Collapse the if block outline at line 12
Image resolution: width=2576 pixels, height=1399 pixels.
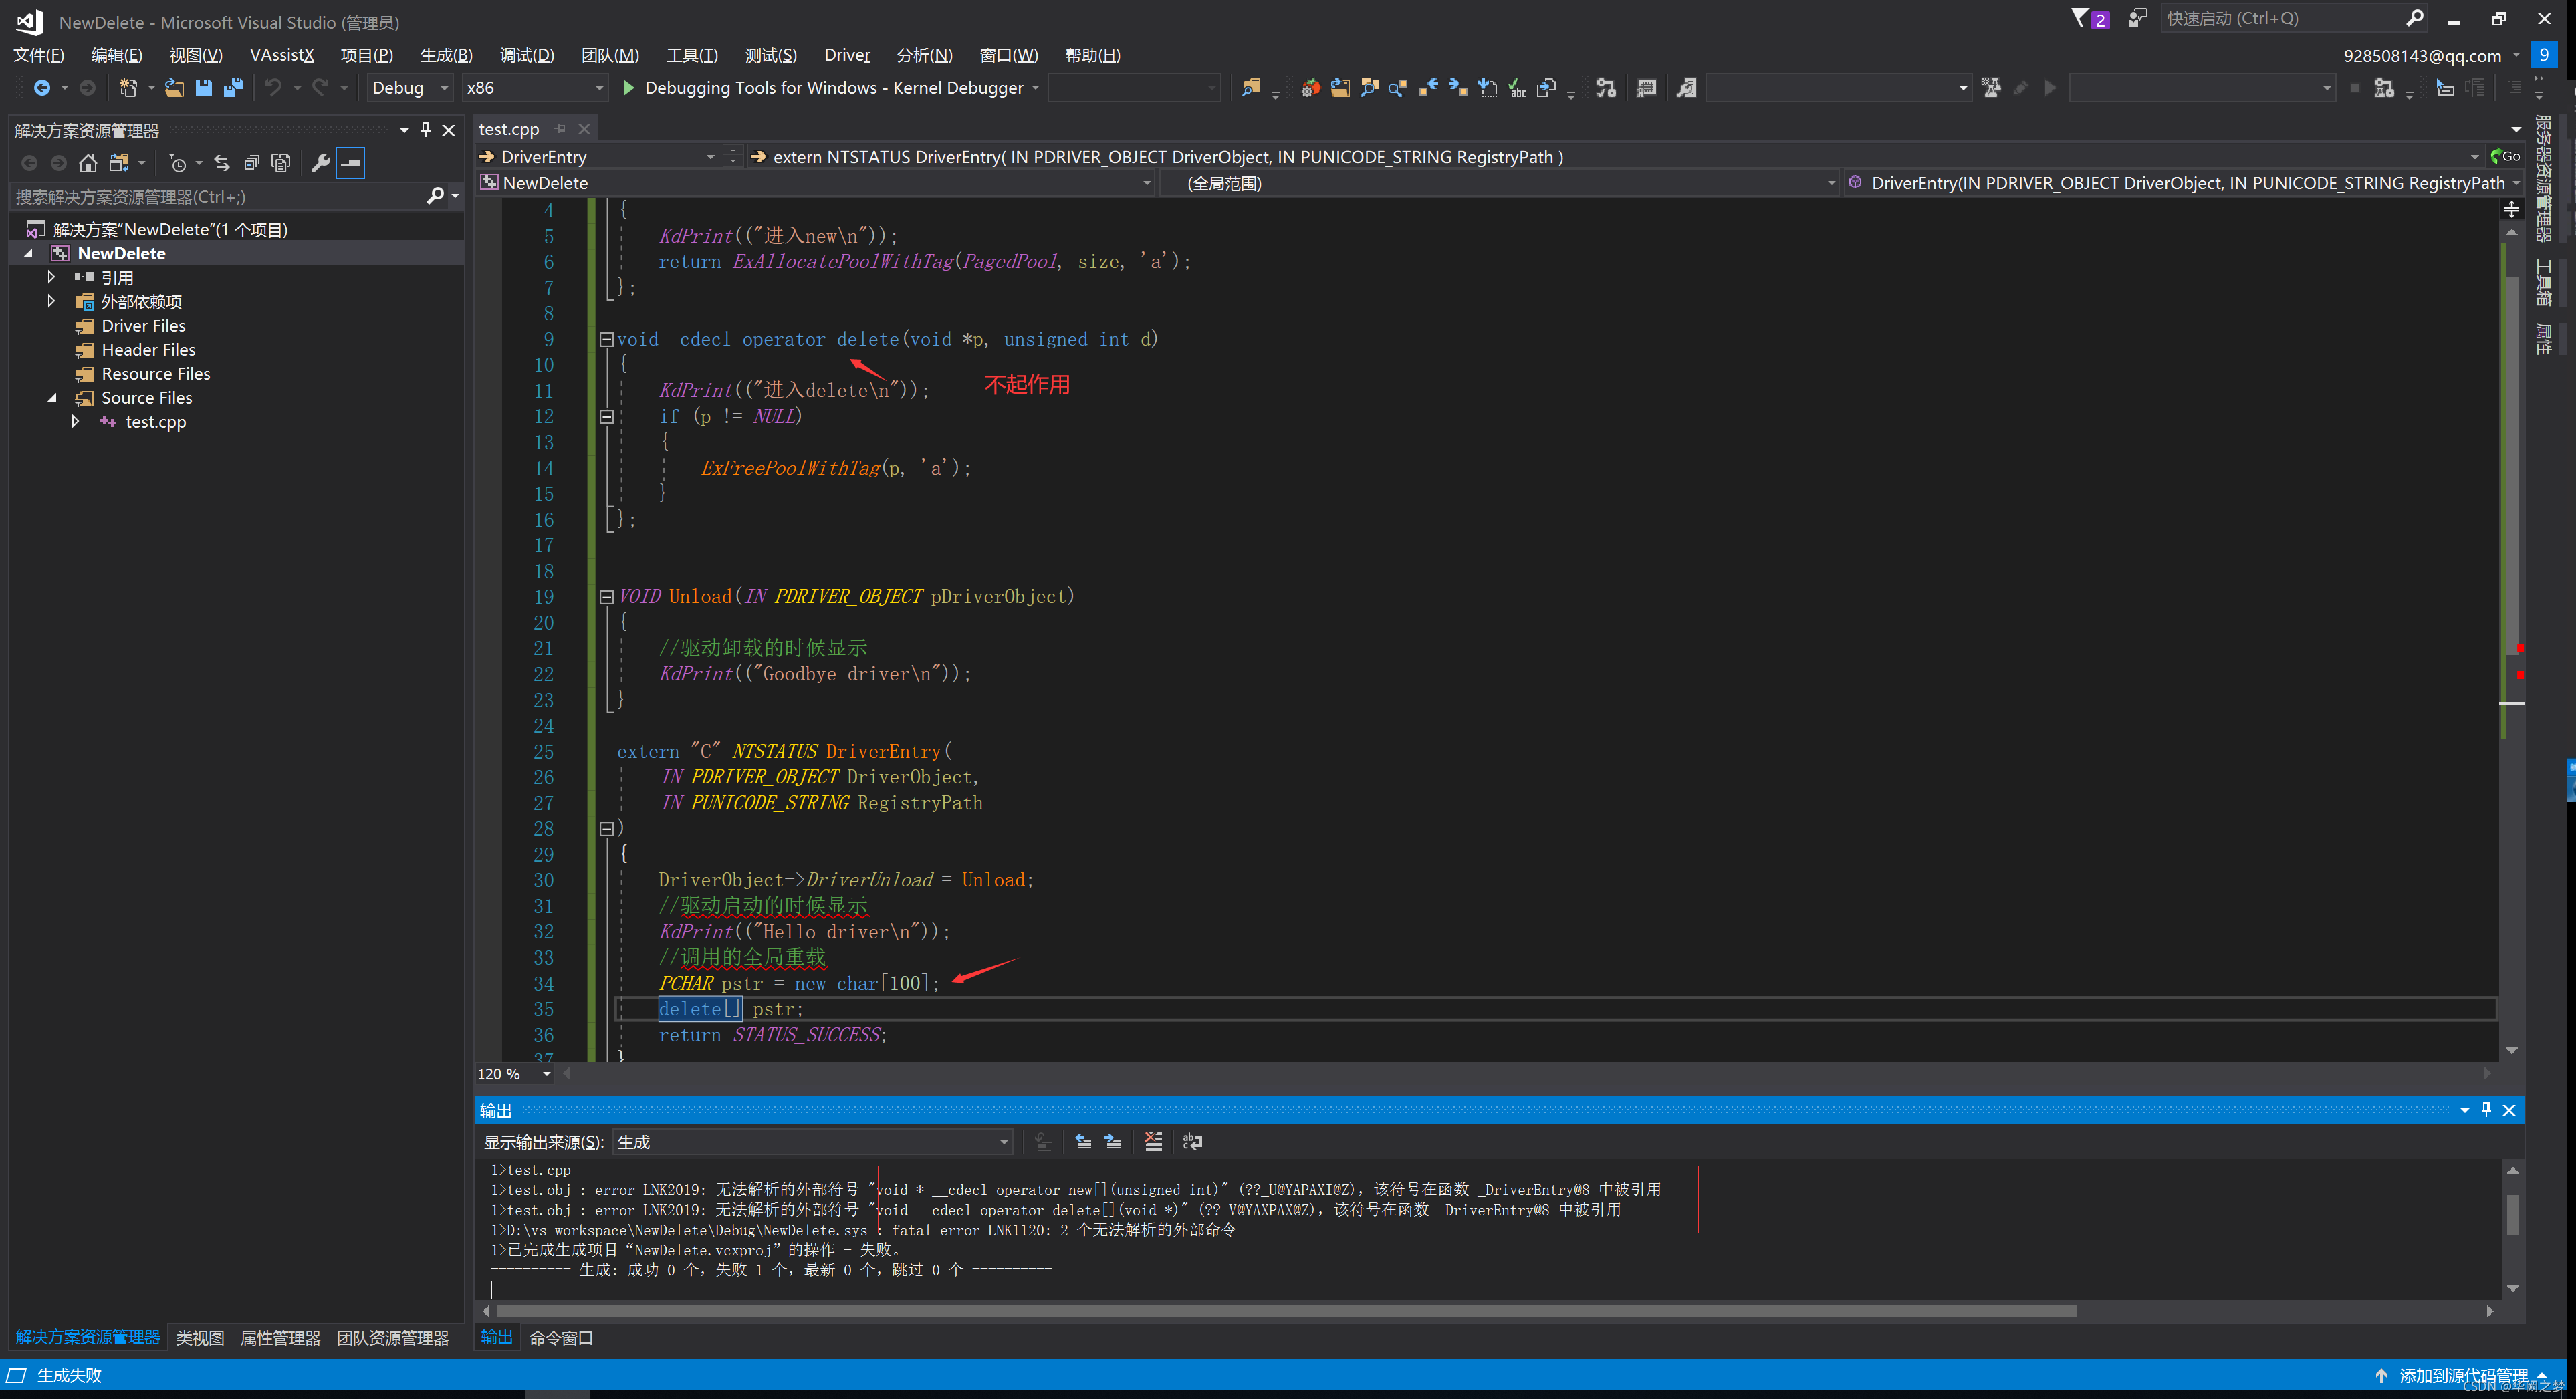606,417
